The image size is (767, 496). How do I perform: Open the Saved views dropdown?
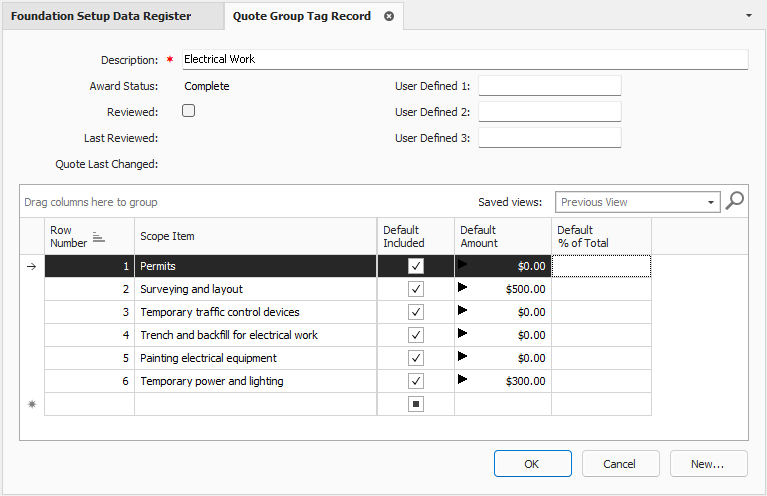pyautogui.click(x=712, y=202)
